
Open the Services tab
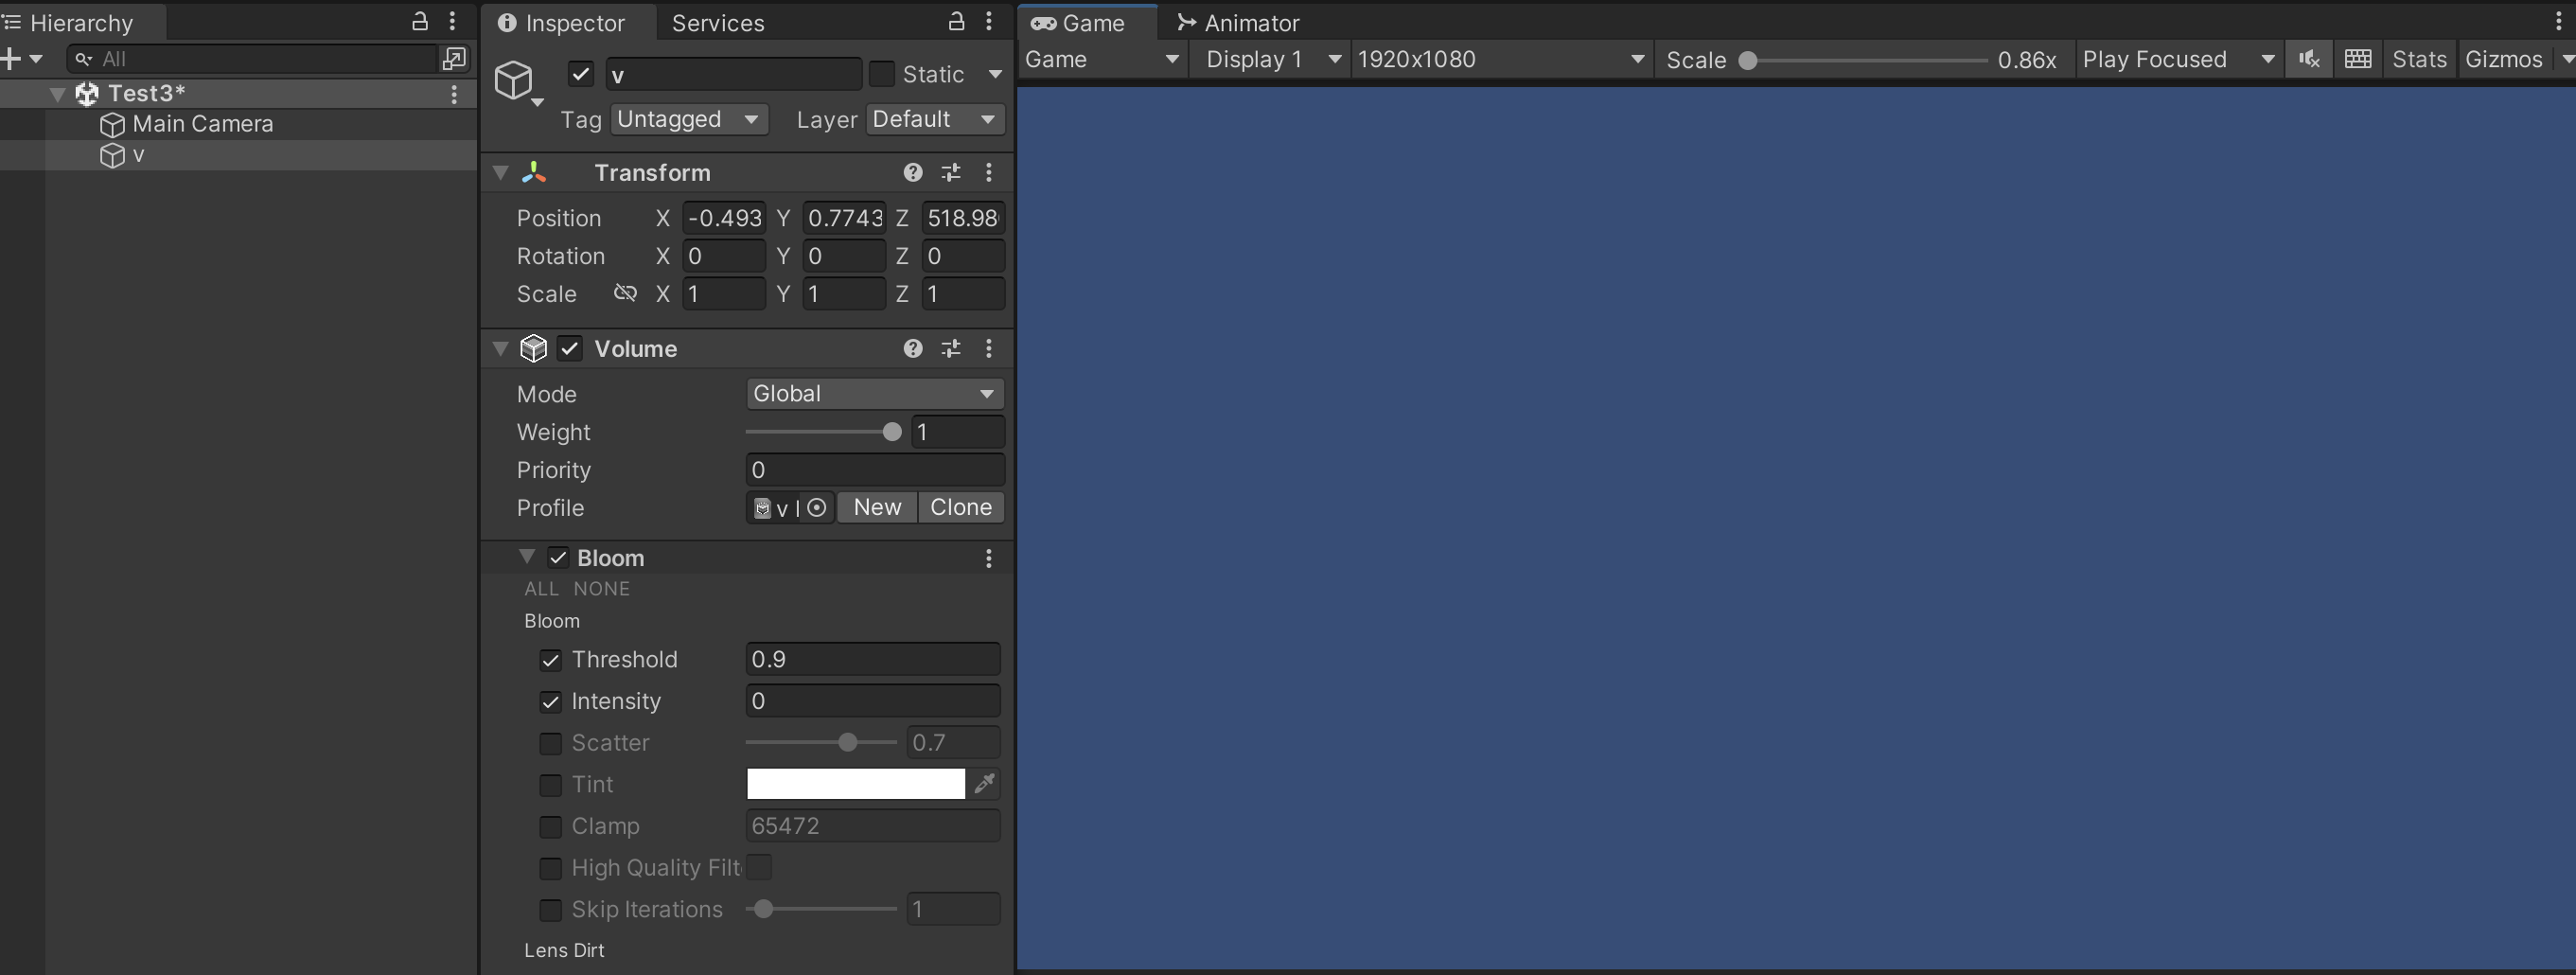(x=717, y=21)
